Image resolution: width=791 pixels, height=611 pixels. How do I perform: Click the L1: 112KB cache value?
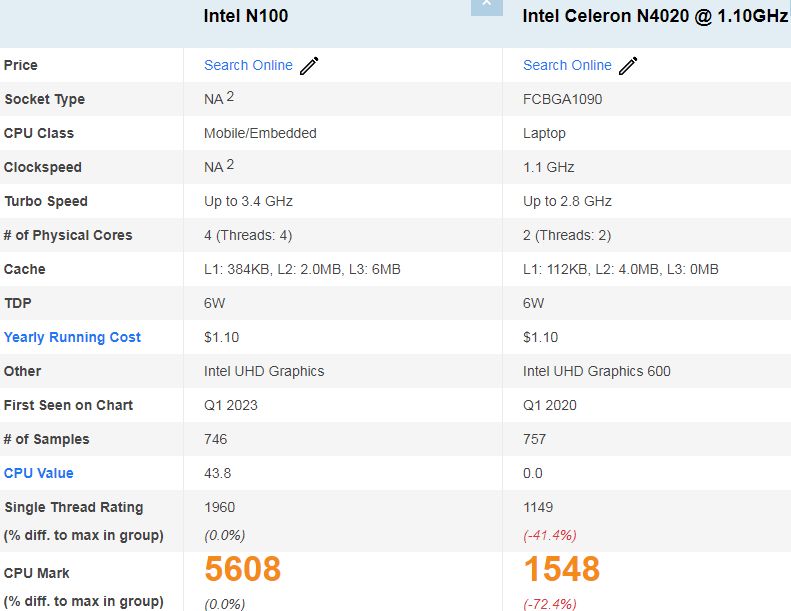[x=620, y=269]
